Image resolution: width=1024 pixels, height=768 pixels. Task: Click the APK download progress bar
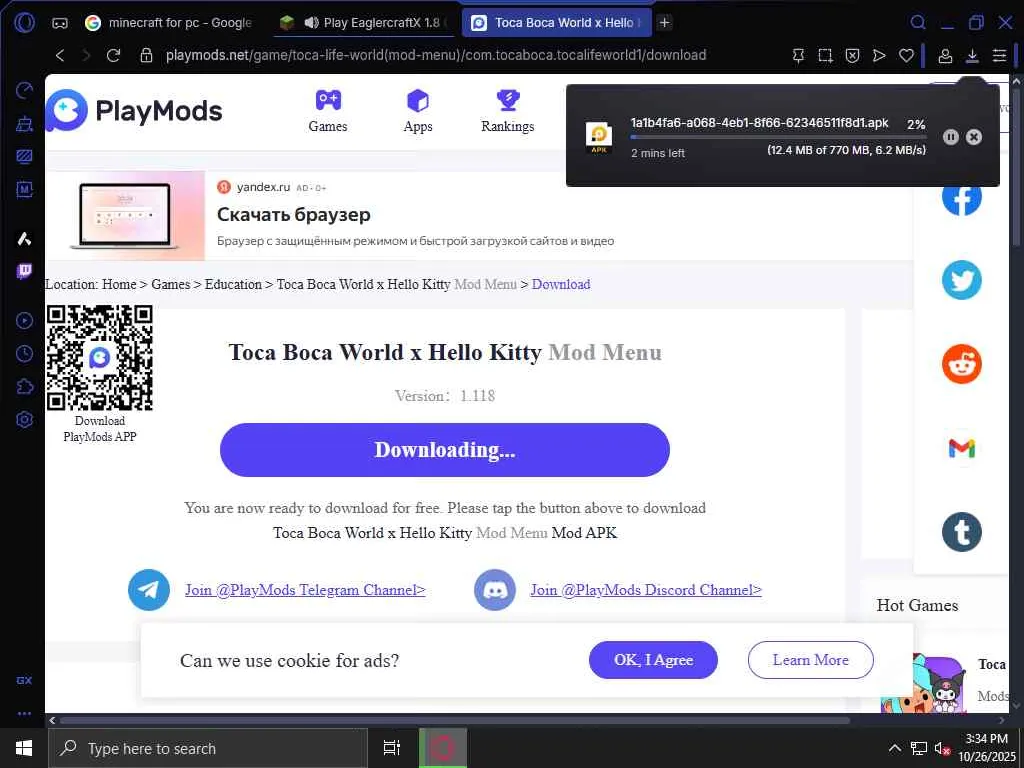click(x=778, y=137)
